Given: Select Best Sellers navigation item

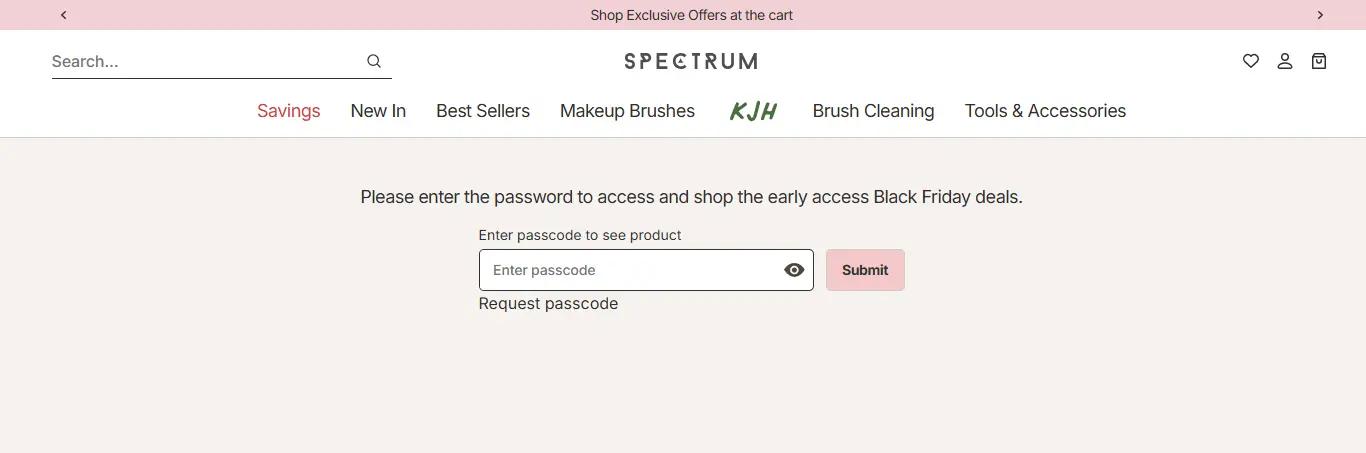Looking at the screenshot, I should coord(483,111).
